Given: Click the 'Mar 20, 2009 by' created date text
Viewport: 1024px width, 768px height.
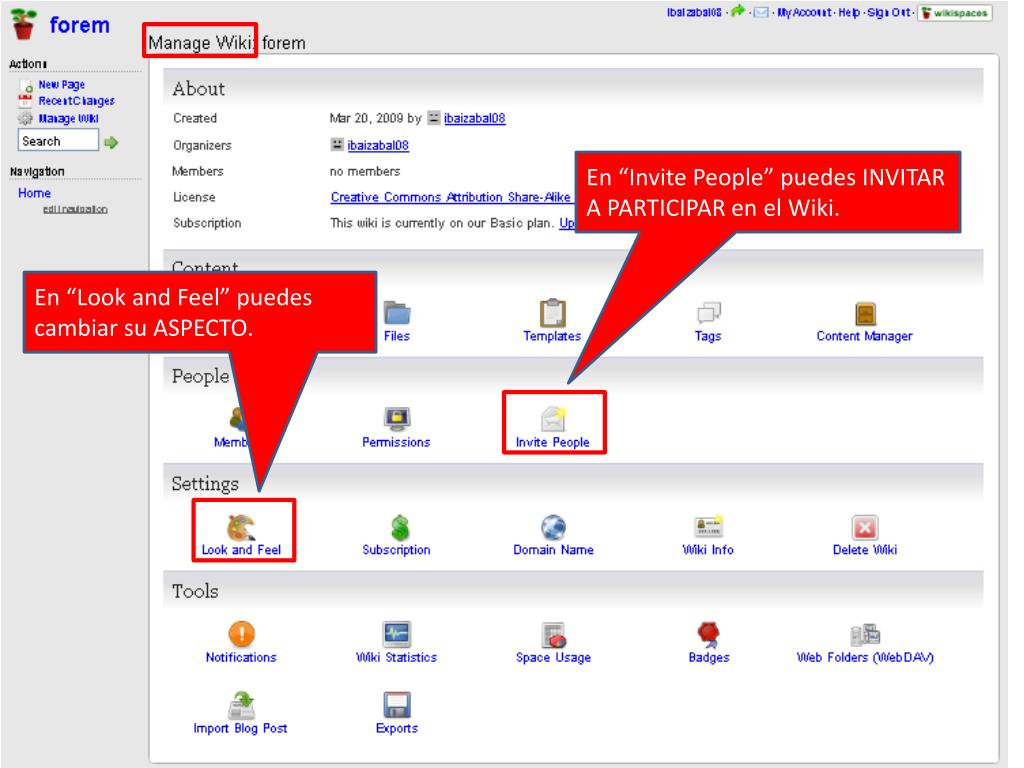Looking at the screenshot, I should click(x=376, y=118).
